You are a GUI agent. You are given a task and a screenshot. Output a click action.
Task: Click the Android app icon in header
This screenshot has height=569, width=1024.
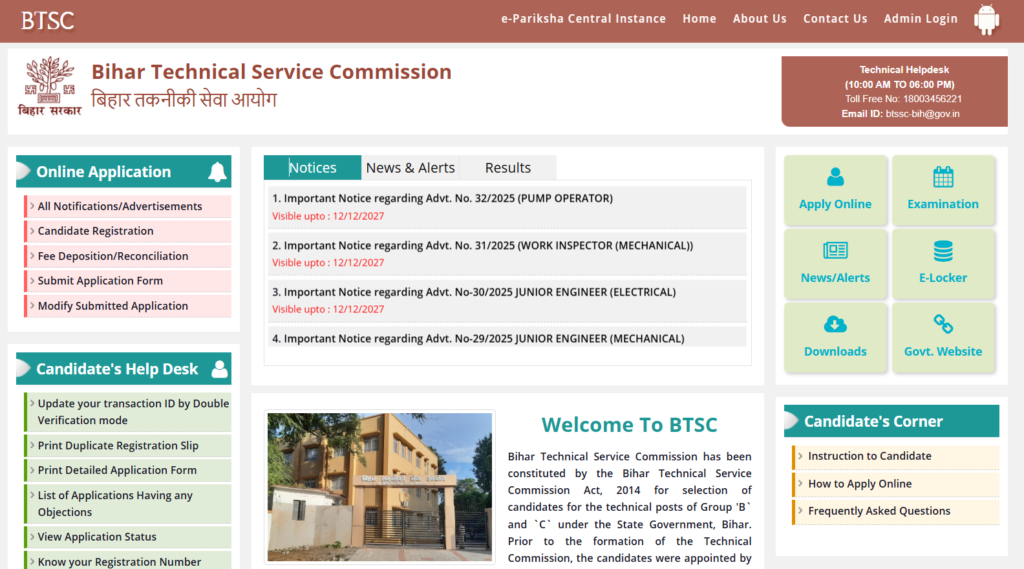point(986,20)
